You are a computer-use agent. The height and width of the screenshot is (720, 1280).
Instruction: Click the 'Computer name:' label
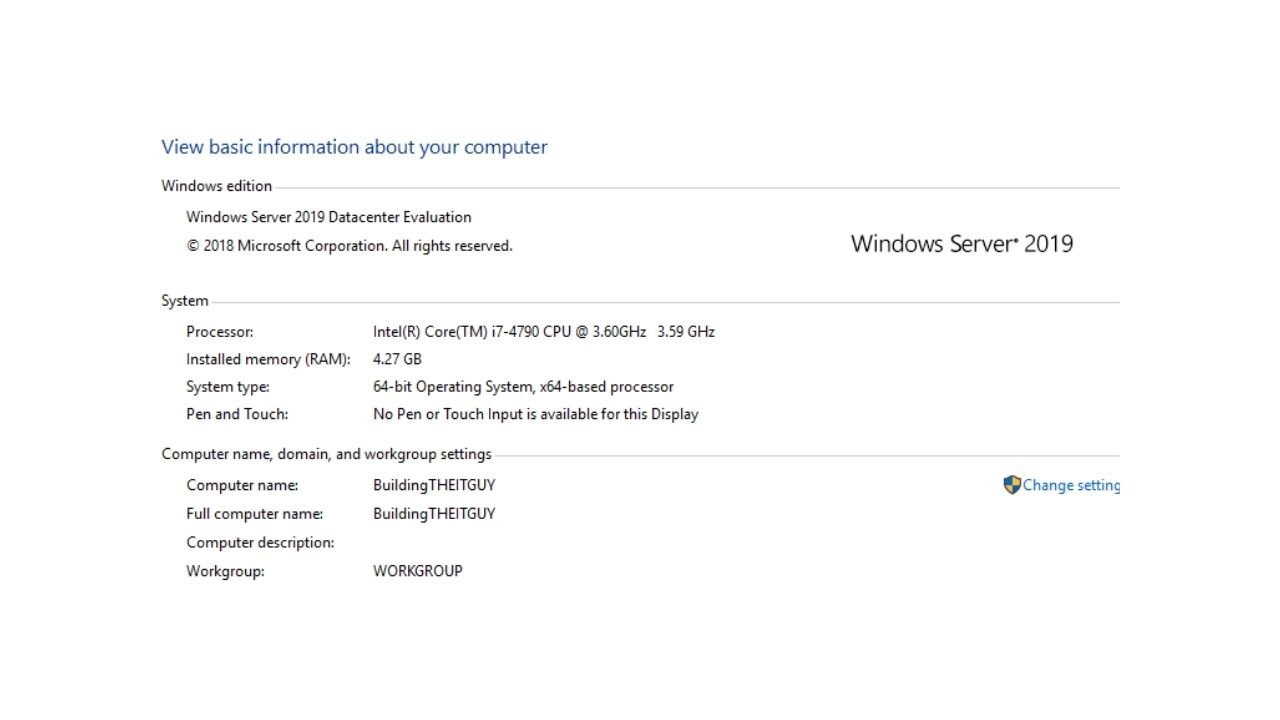pos(242,485)
